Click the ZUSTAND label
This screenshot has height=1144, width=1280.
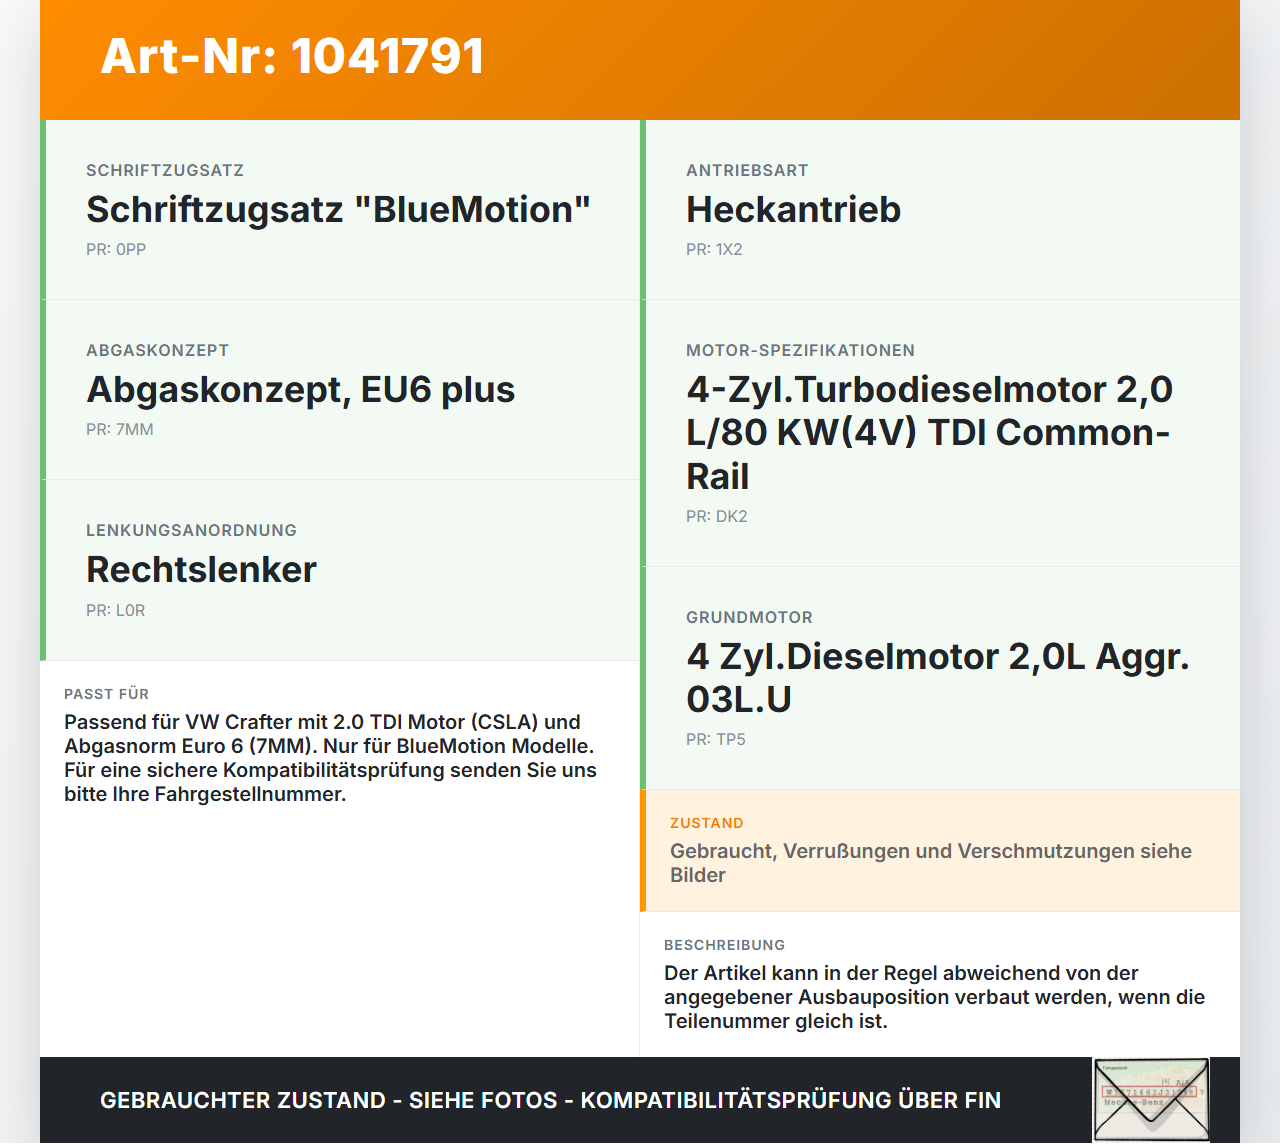point(707,823)
